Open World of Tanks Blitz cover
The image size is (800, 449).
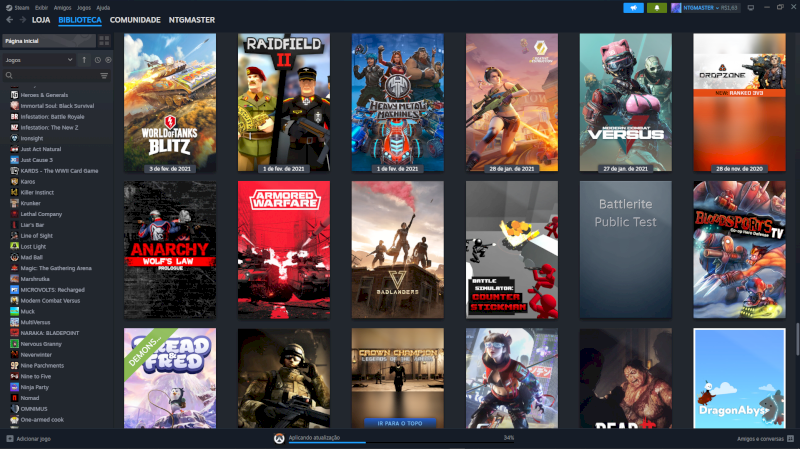(x=170, y=103)
